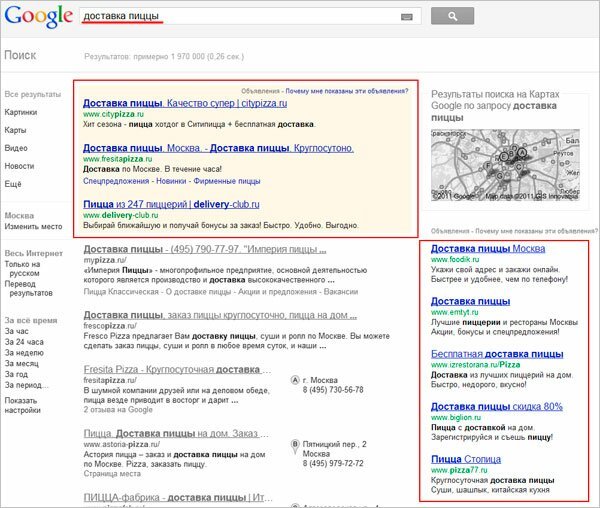The width and height of the screenshot is (600, 508).
Task: Open Акции и предложения sitelink
Action: click(x=277, y=292)
